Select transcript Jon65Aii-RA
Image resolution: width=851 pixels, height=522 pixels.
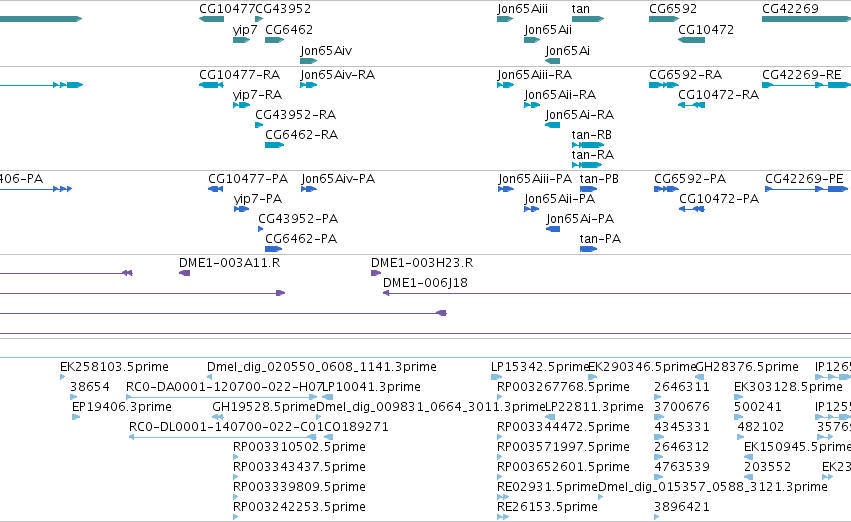coord(560,95)
